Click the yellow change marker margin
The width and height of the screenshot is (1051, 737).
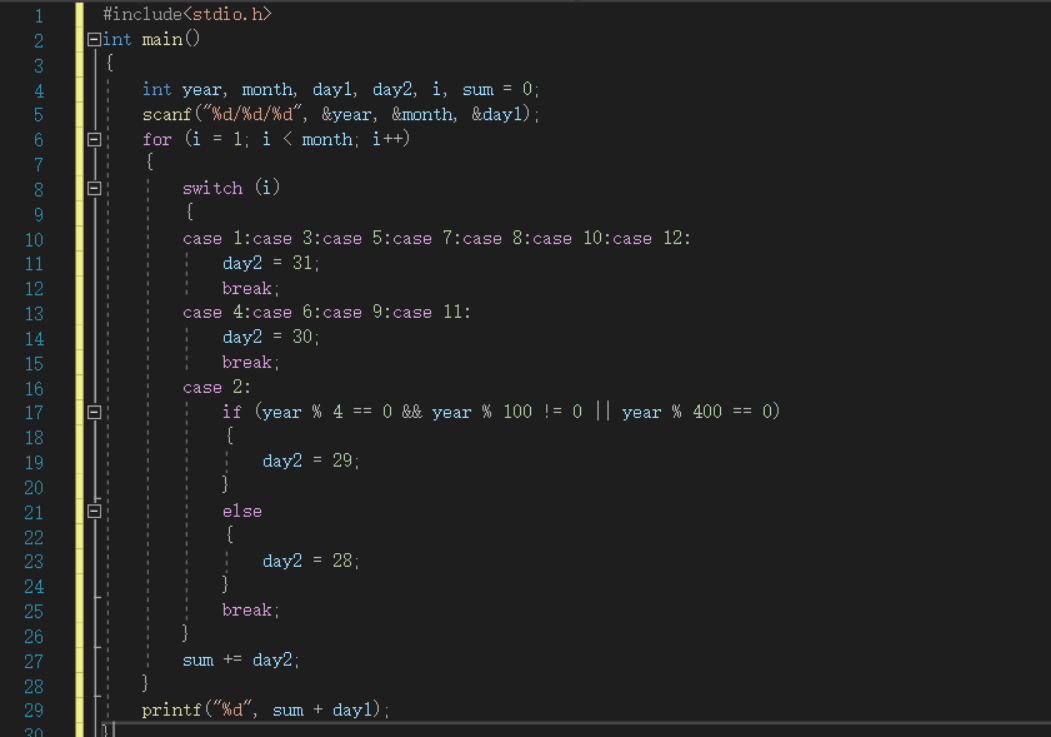coord(80,368)
